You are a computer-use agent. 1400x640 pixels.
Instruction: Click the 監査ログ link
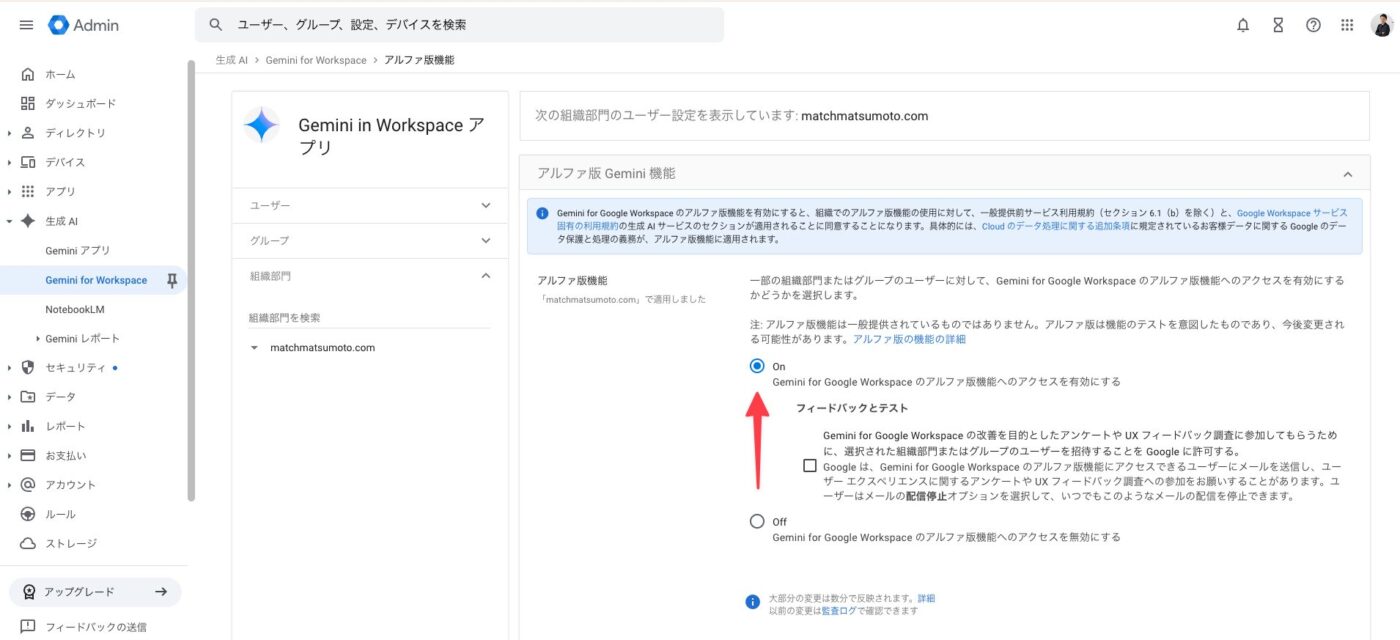point(838,610)
